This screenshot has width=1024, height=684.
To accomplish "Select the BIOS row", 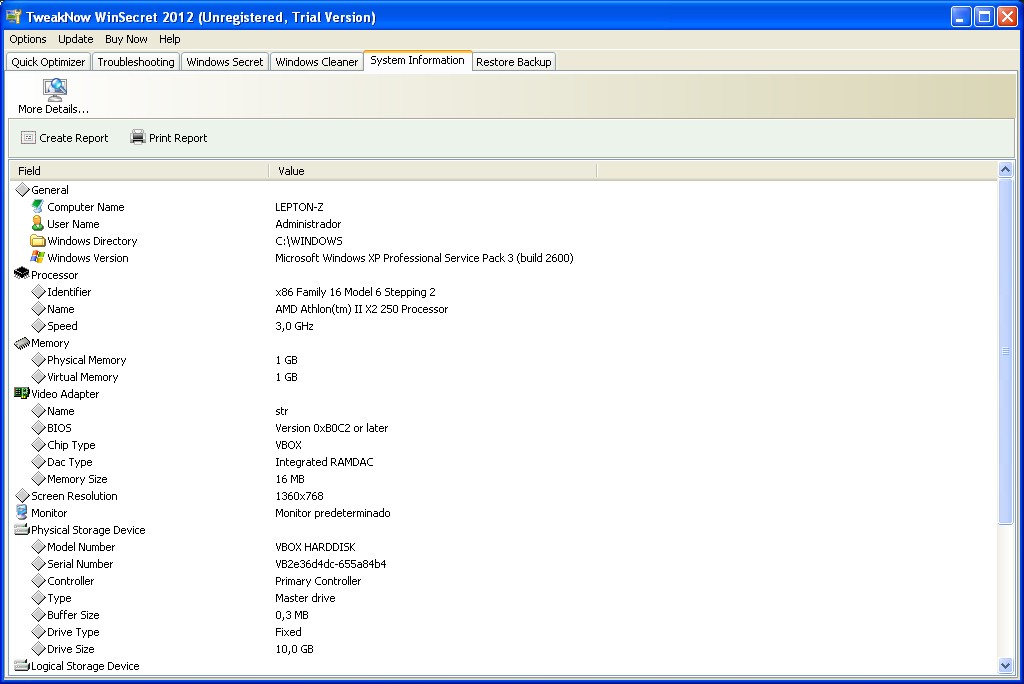I will click(x=504, y=427).
